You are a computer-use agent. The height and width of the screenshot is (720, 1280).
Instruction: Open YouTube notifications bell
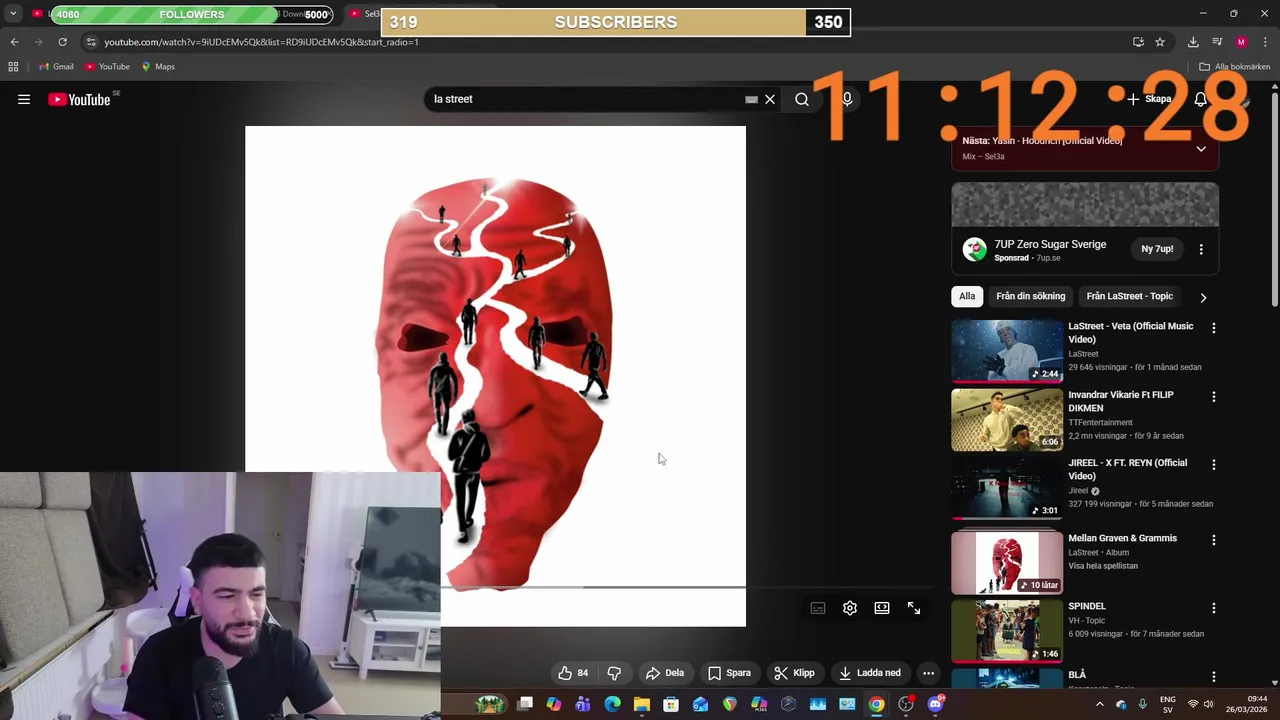coord(1200,99)
